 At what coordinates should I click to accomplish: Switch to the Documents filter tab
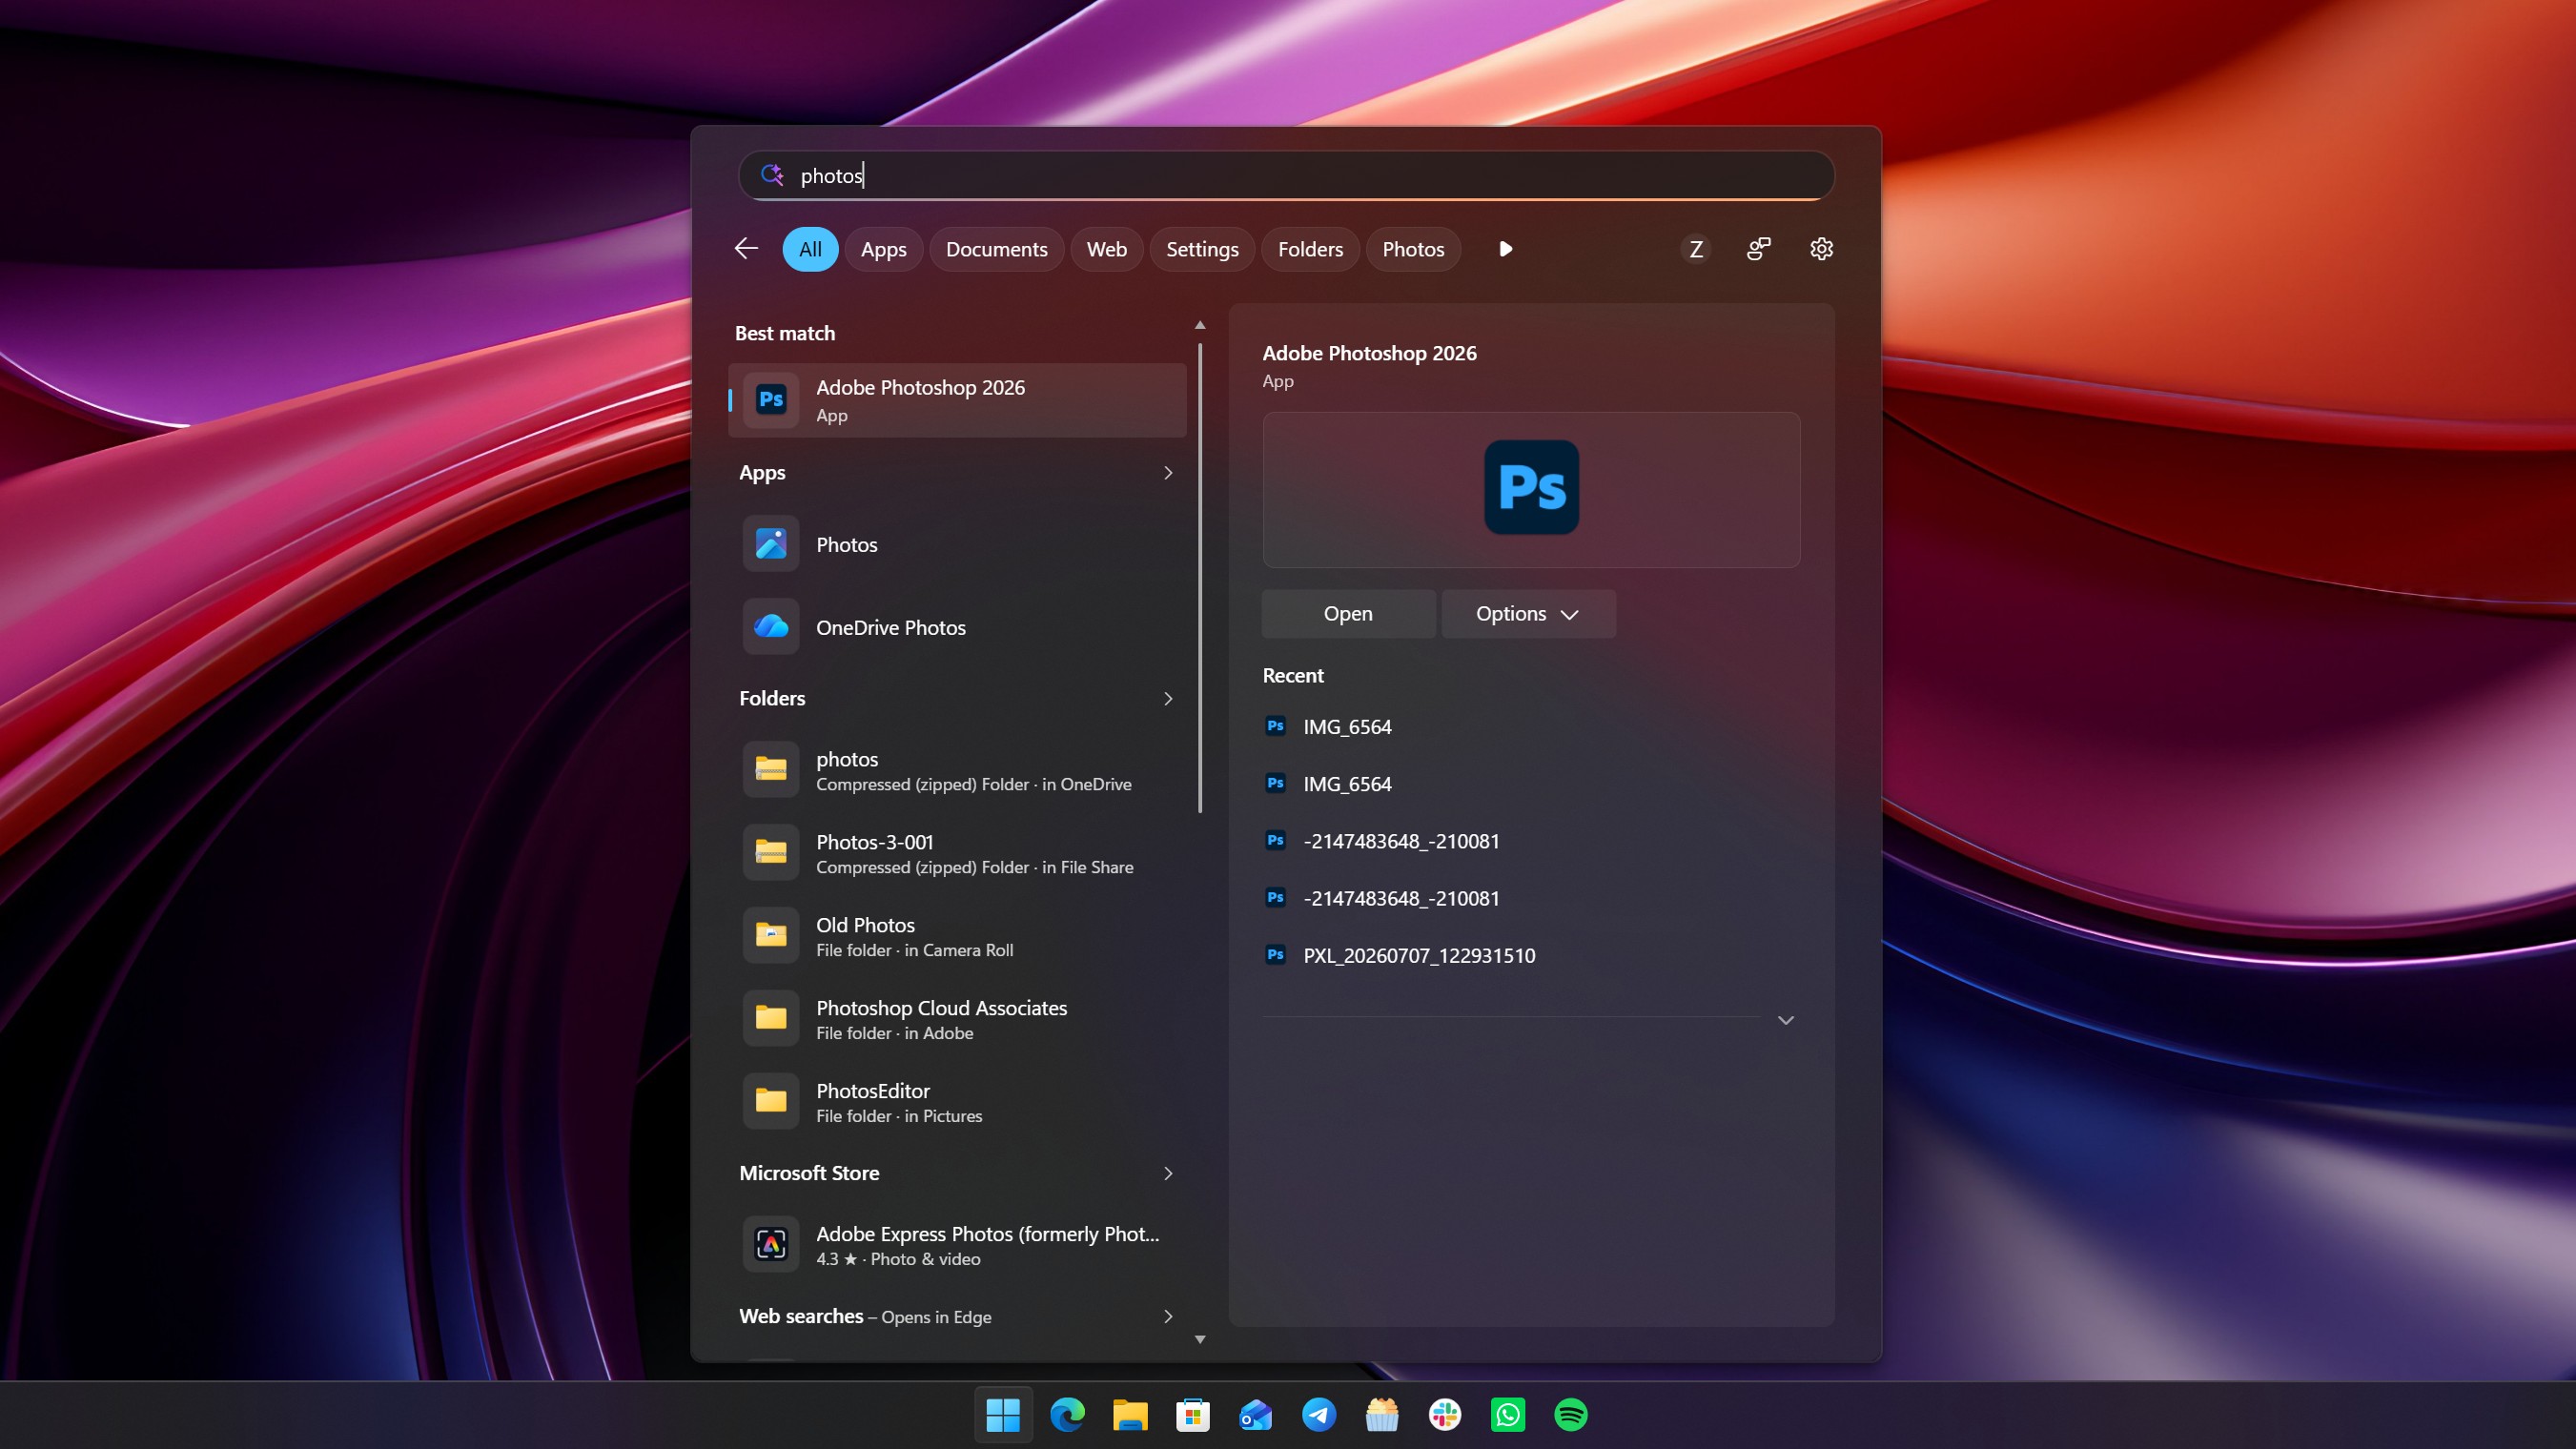(996, 249)
